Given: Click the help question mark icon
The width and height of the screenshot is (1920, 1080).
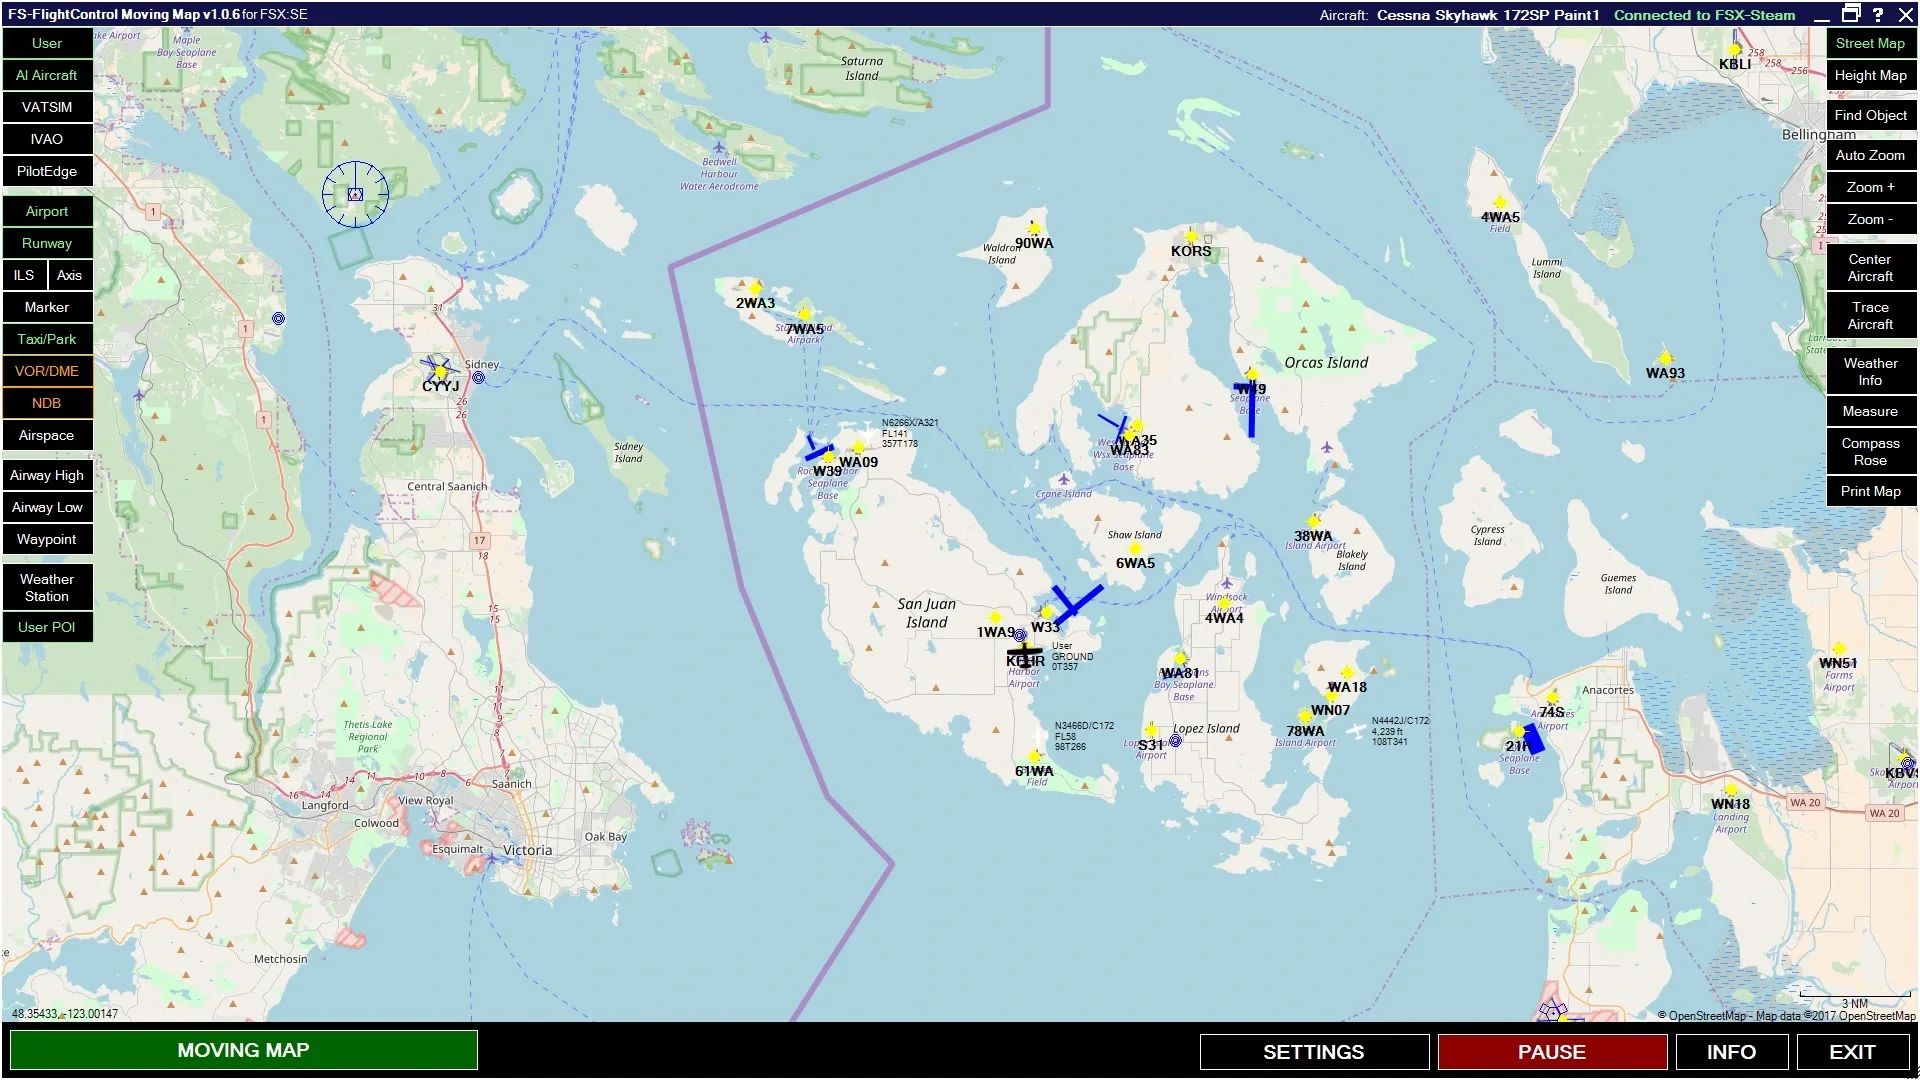Looking at the screenshot, I should [x=1877, y=14].
